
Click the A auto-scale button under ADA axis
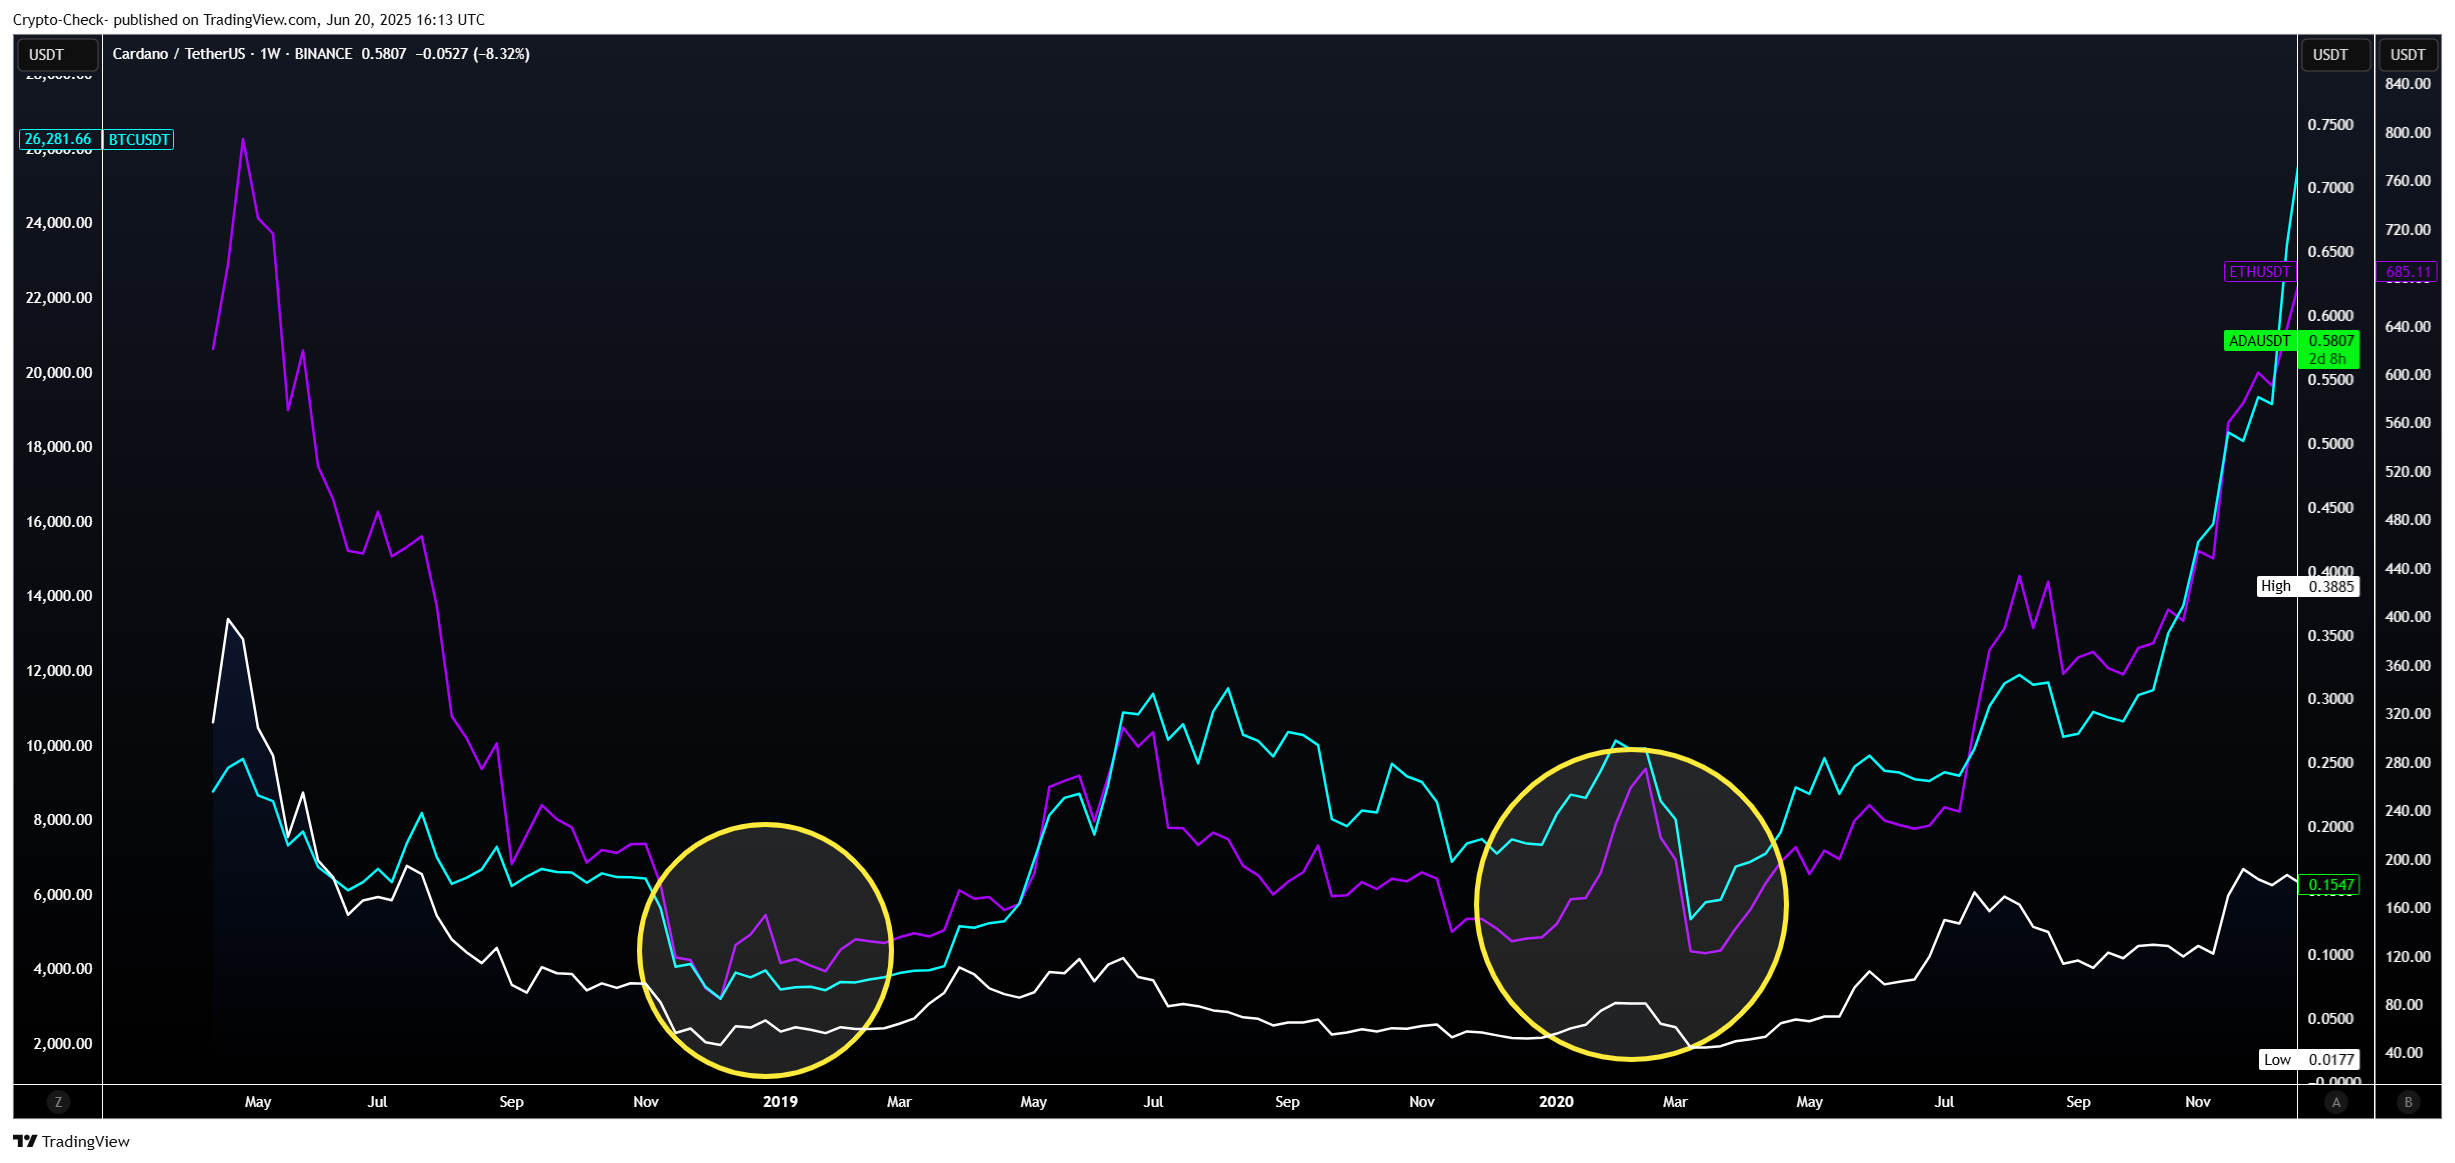(2336, 1102)
